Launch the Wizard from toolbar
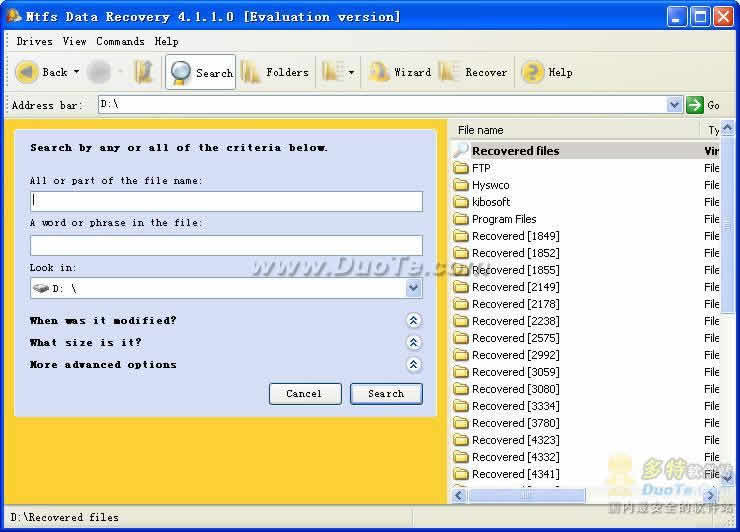This screenshot has width=740, height=532. click(400, 72)
